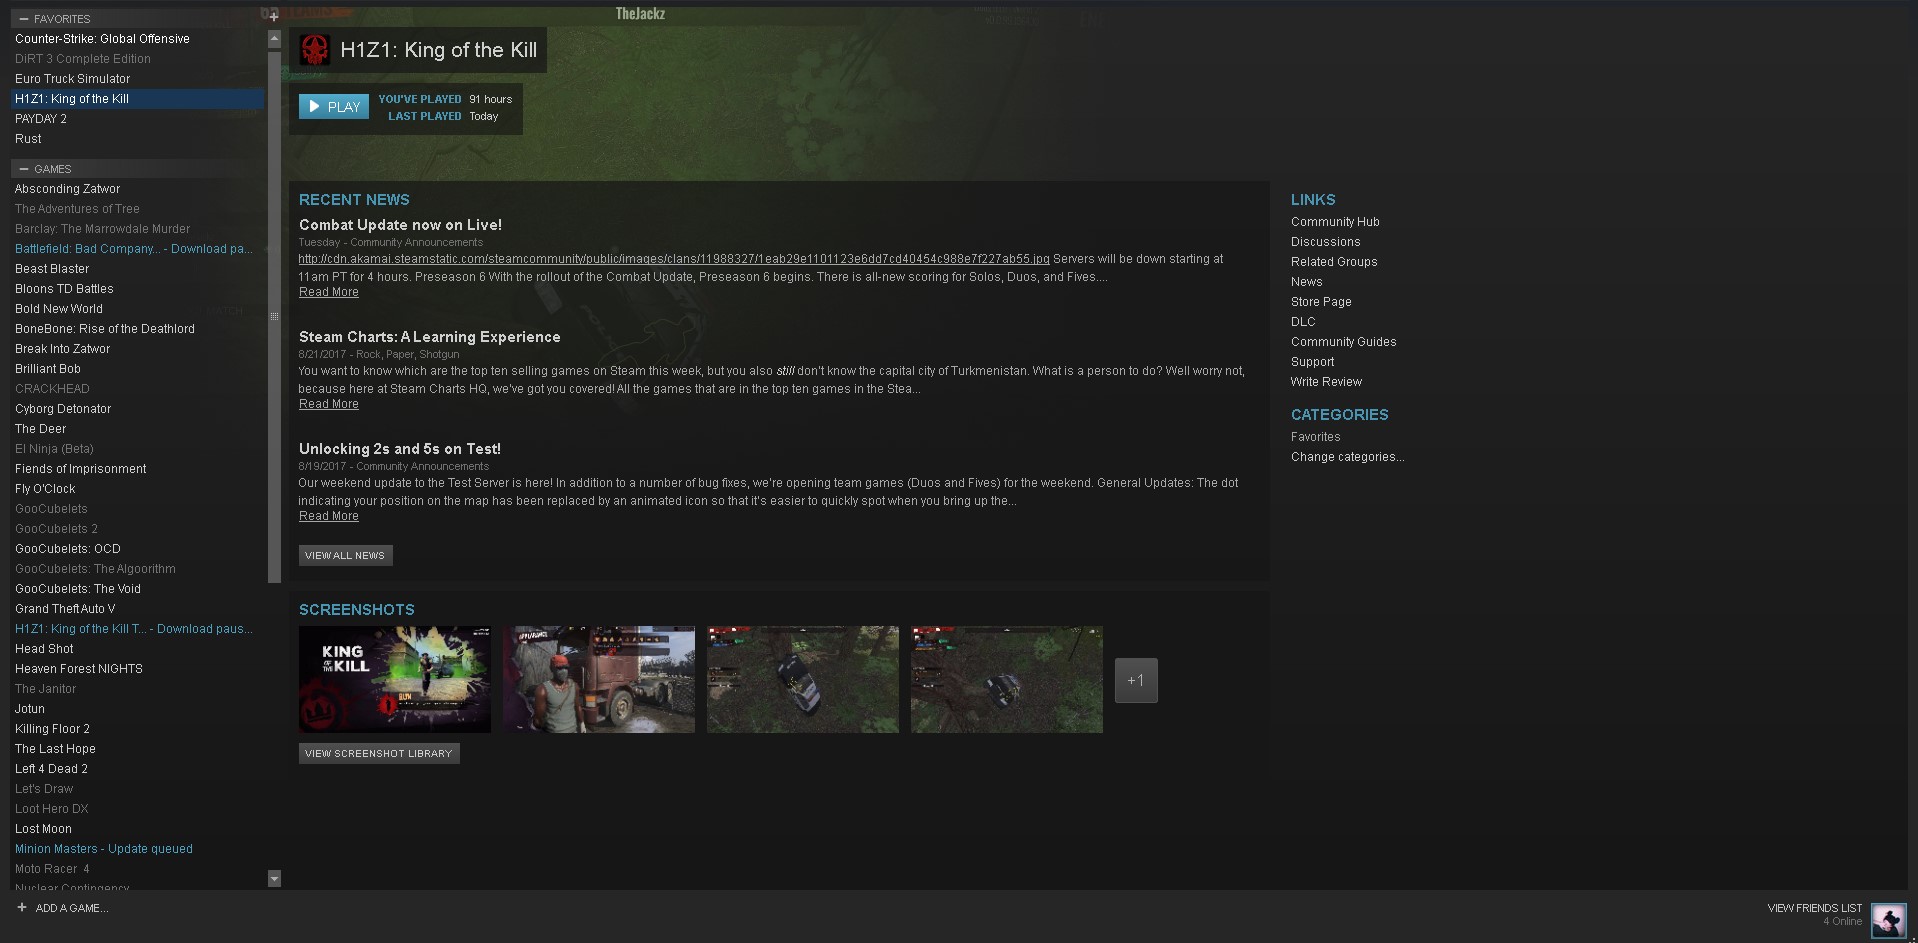Open the King of the Kill screenshot thumbnail
The width and height of the screenshot is (1918, 943).
(x=394, y=680)
